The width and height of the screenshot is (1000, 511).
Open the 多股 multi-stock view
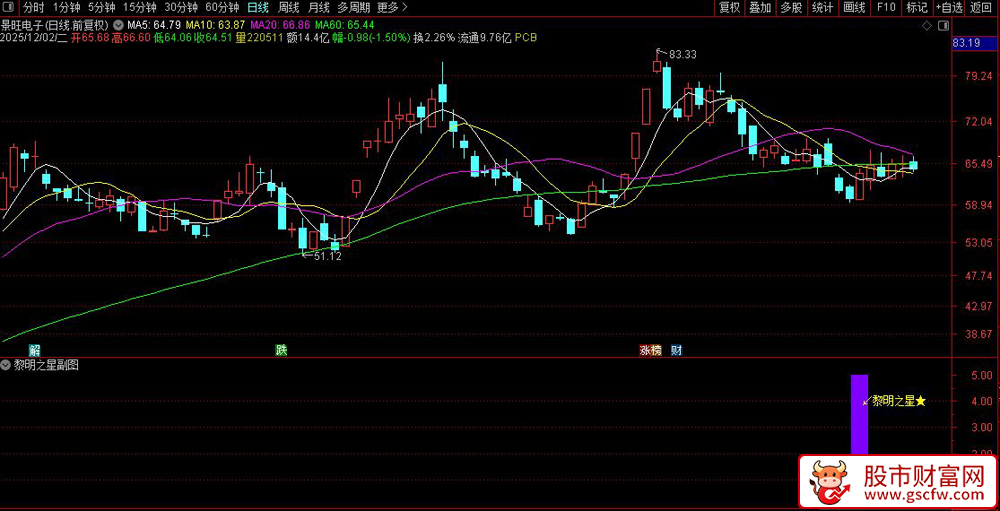(791, 8)
